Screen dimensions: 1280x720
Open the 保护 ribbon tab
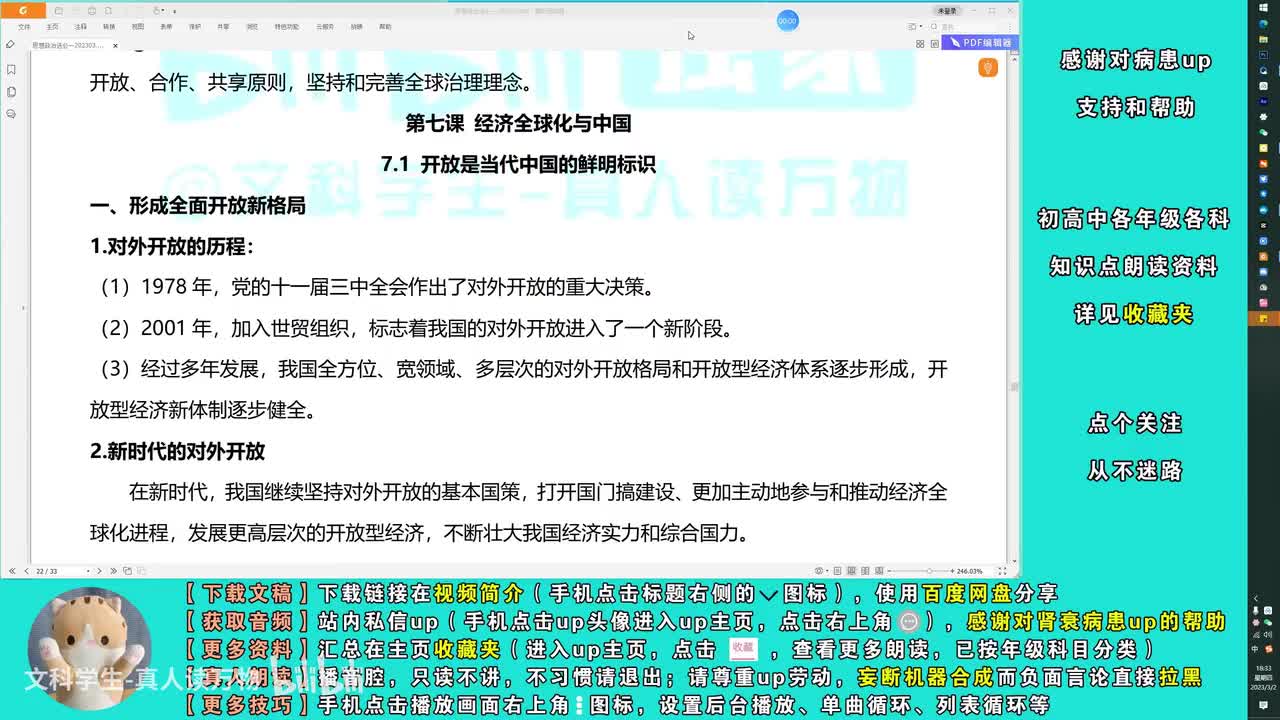coord(195,27)
